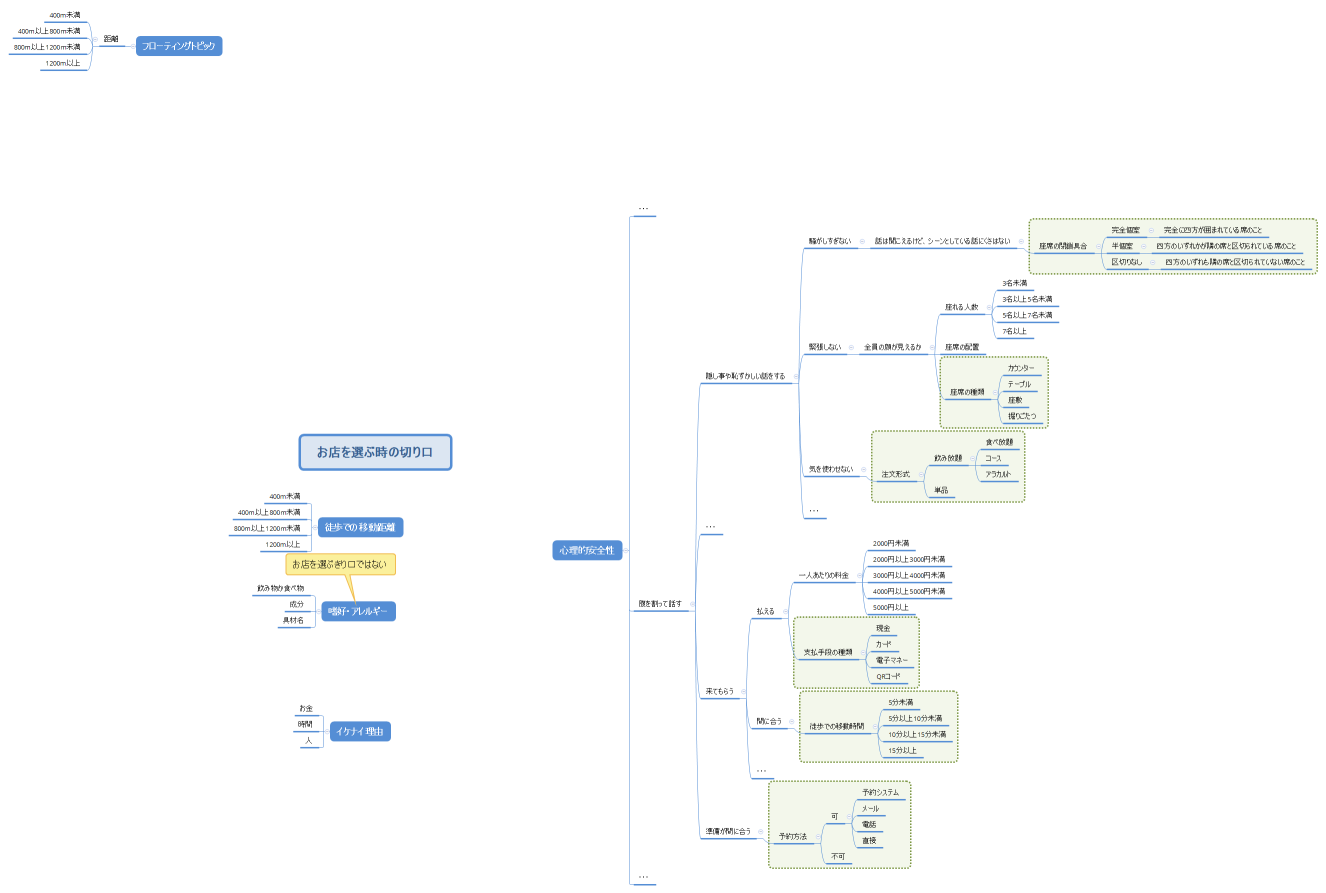Select the central topic お店を選ぶ時の切り口
Viewport: 1326px width, 893px height.
click(x=375, y=452)
